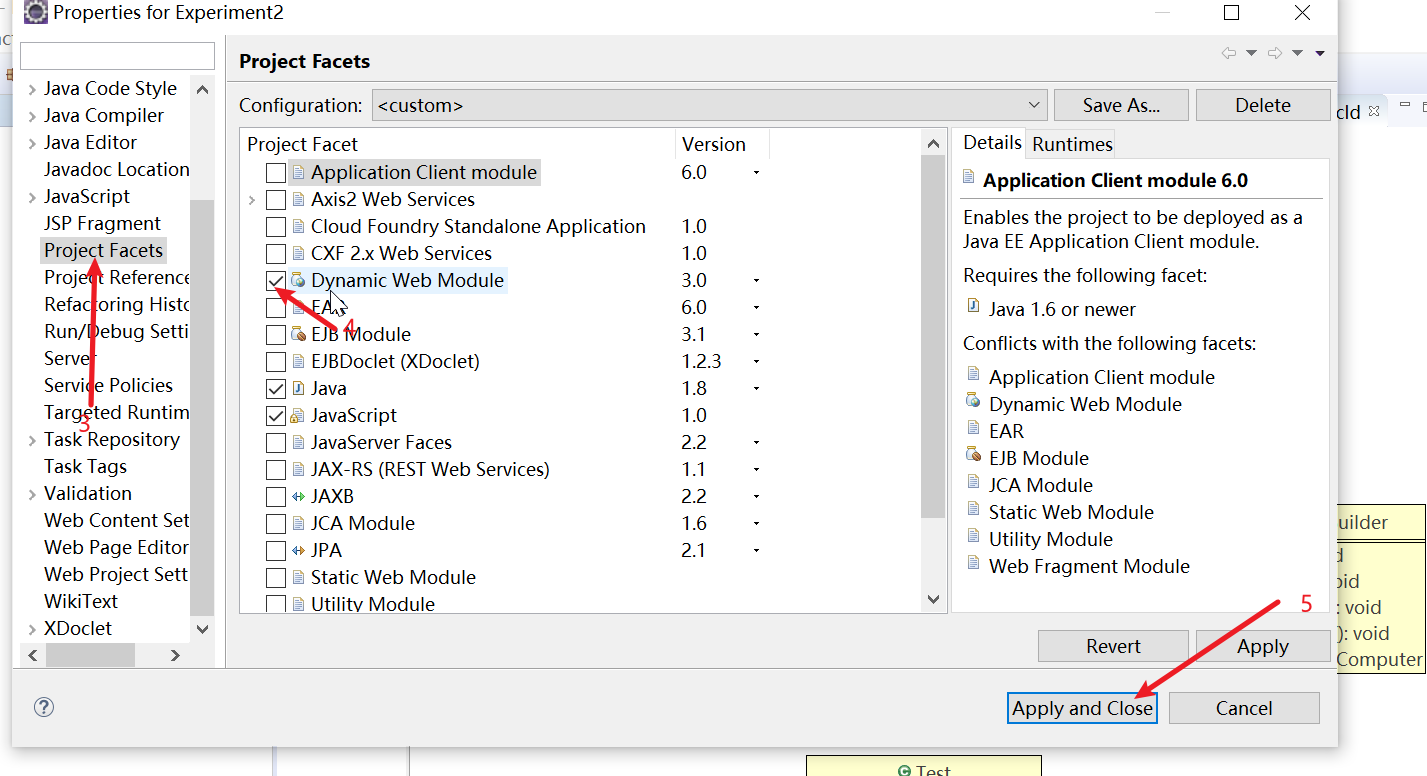The width and height of the screenshot is (1427, 776).
Task: Check the EJB Module checkbox
Action: [276, 335]
